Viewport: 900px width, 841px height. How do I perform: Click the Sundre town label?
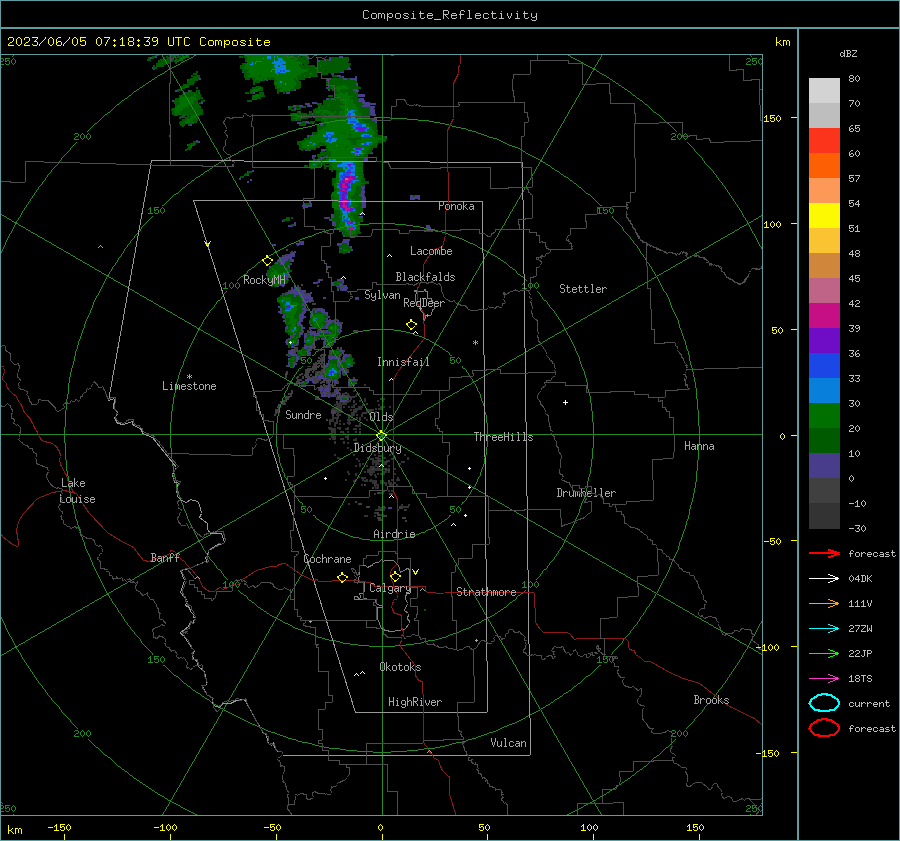303,415
